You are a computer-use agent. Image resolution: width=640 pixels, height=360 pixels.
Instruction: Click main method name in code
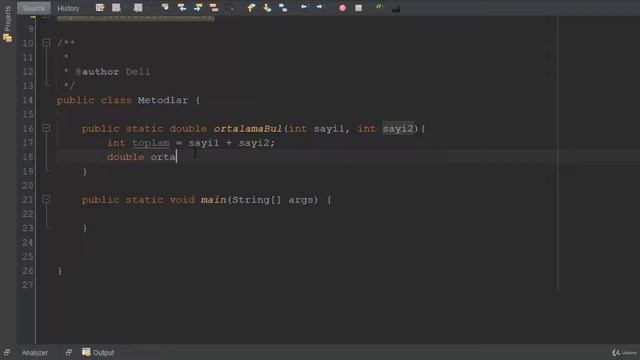pyautogui.click(x=213, y=200)
